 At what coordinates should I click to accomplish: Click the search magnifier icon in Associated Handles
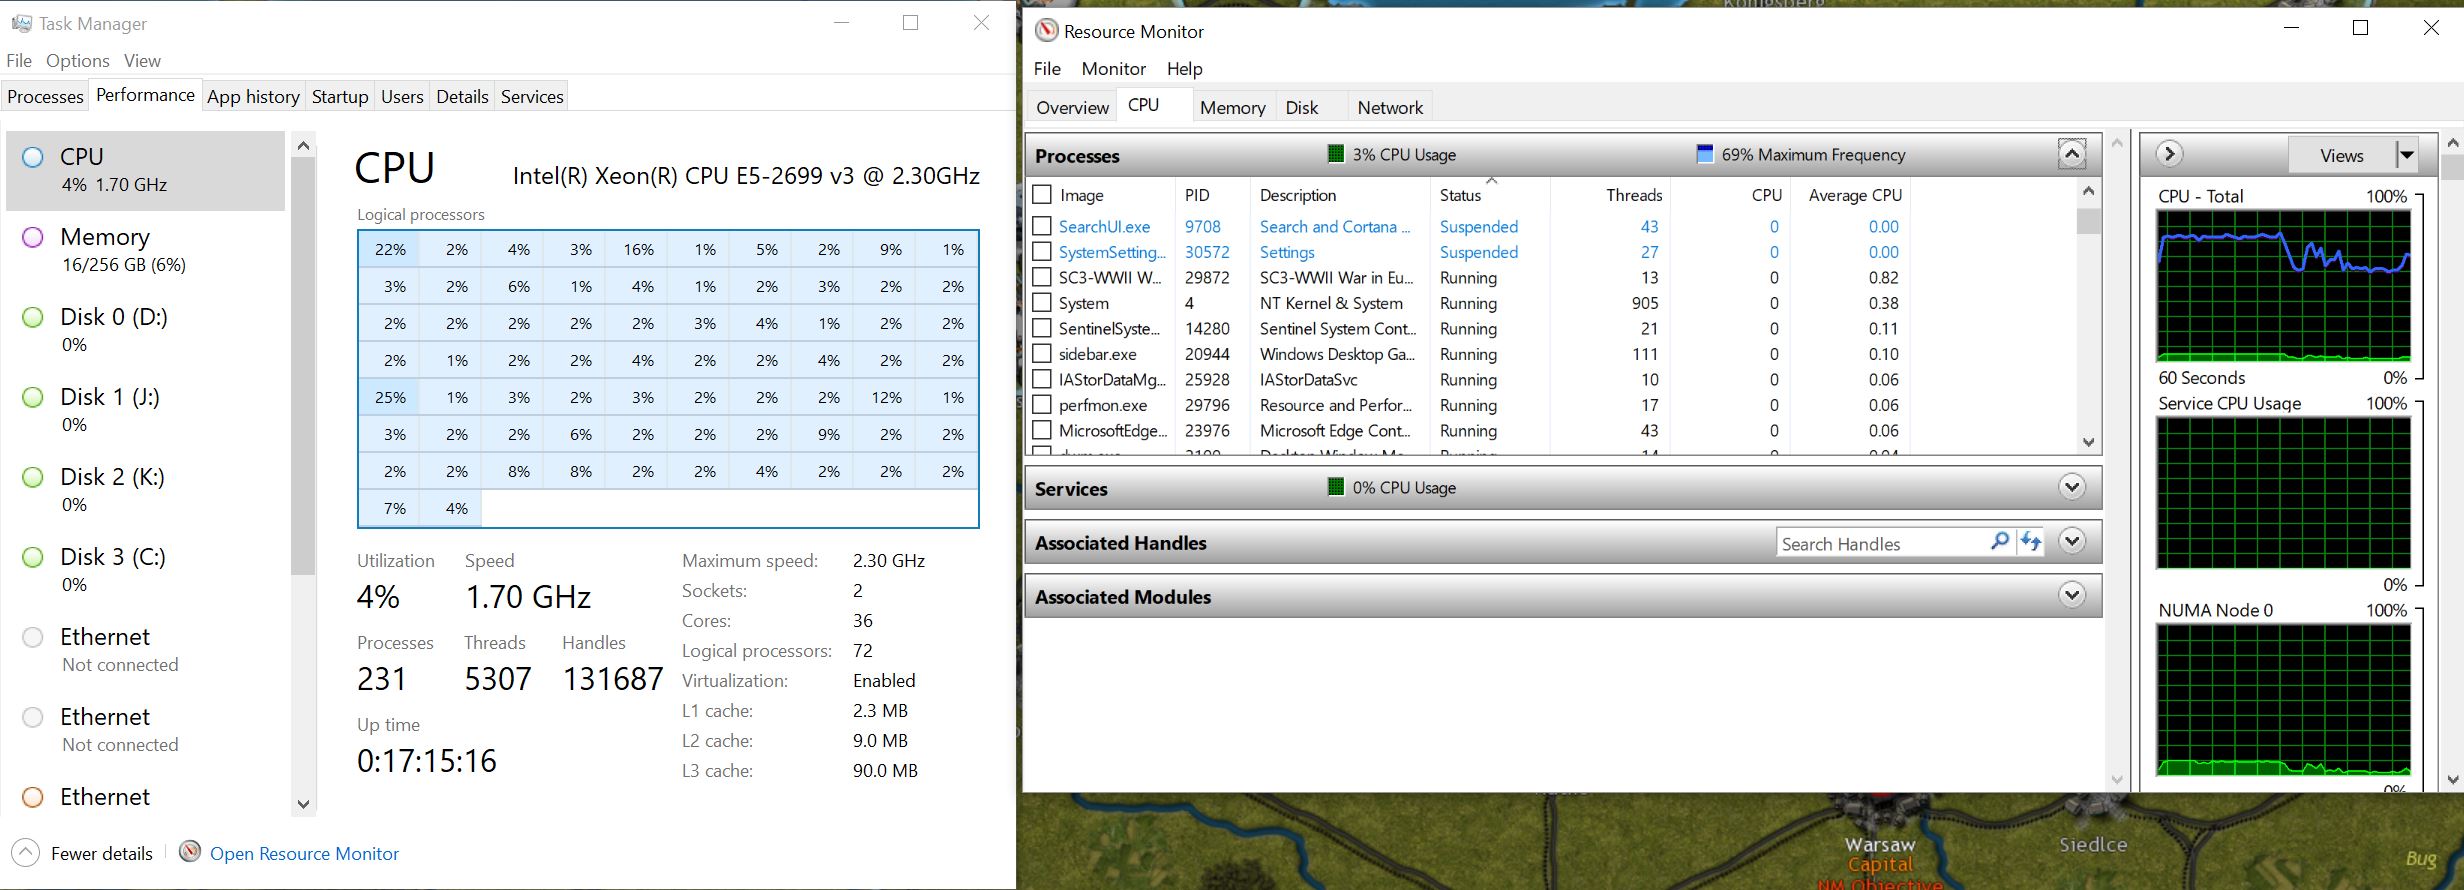(x=2000, y=542)
